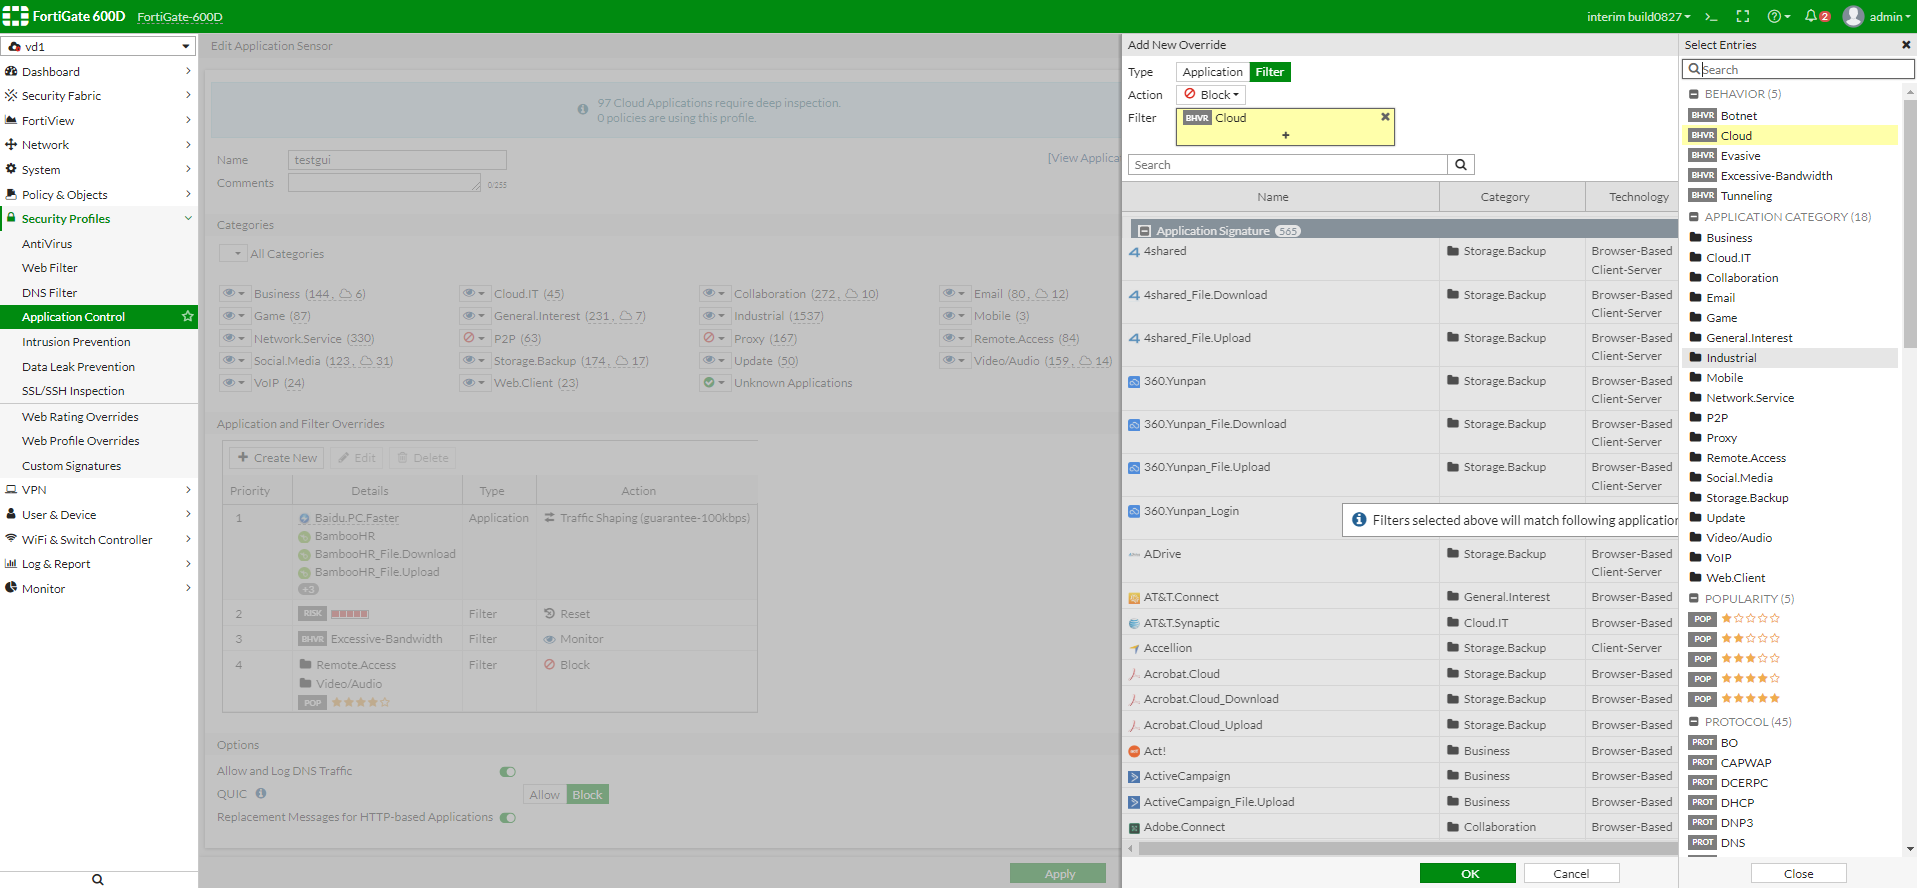Open the All Categories action dropdown

point(233,254)
